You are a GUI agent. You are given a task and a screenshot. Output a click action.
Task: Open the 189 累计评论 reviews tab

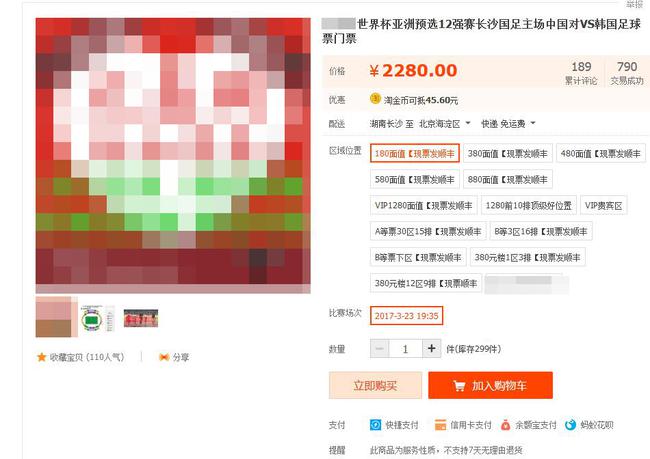tap(581, 73)
